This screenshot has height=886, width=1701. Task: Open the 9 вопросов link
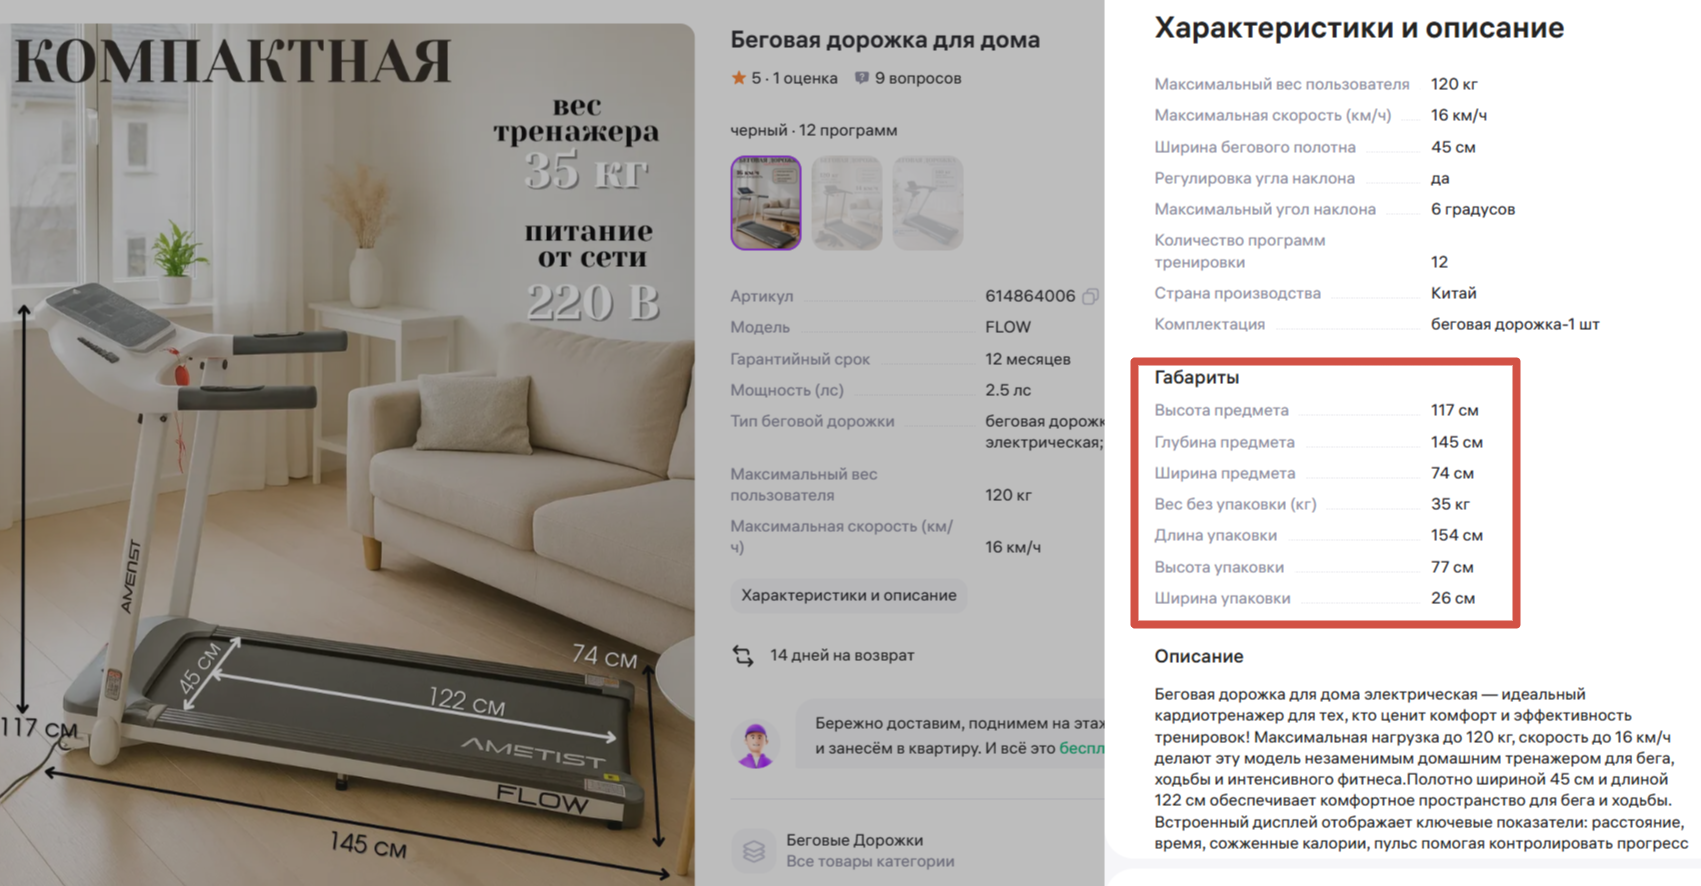[918, 78]
